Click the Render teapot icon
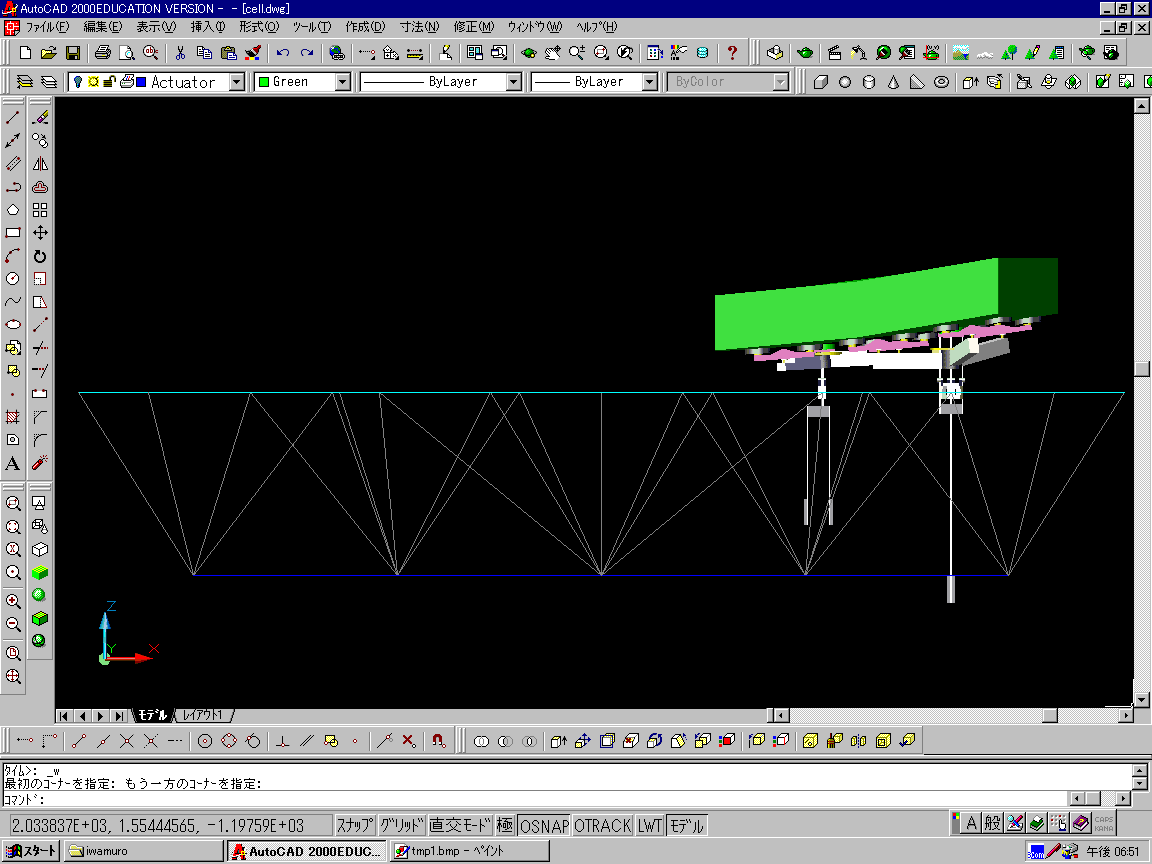 pos(805,53)
